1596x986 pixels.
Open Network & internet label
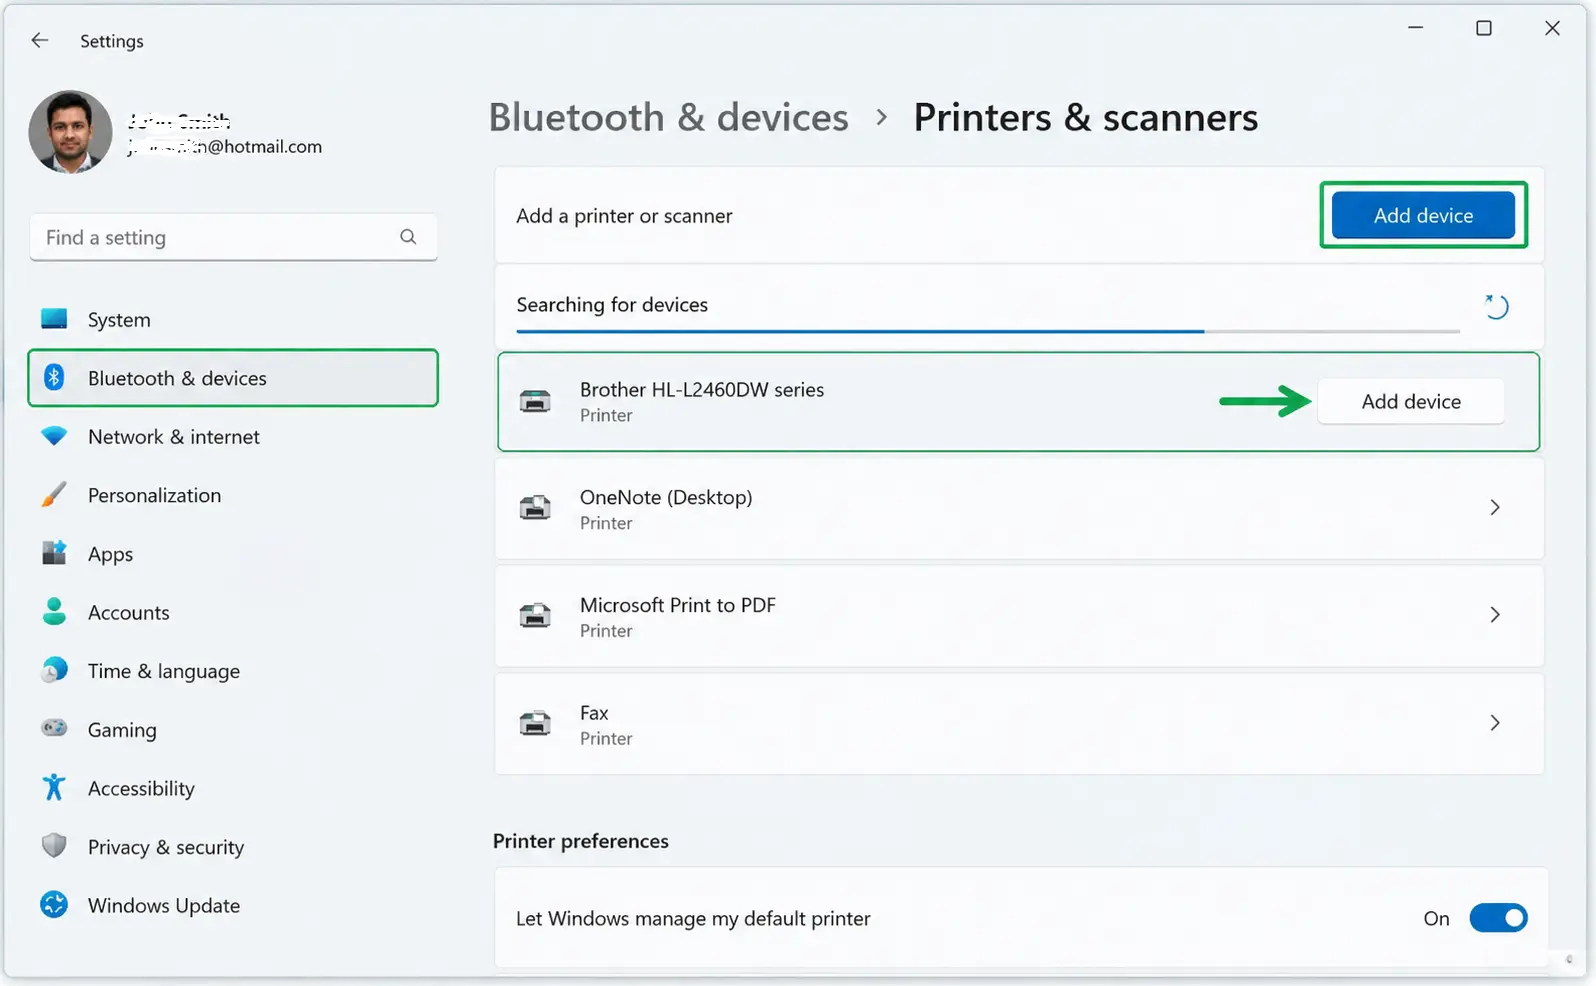tap(174, 437)
